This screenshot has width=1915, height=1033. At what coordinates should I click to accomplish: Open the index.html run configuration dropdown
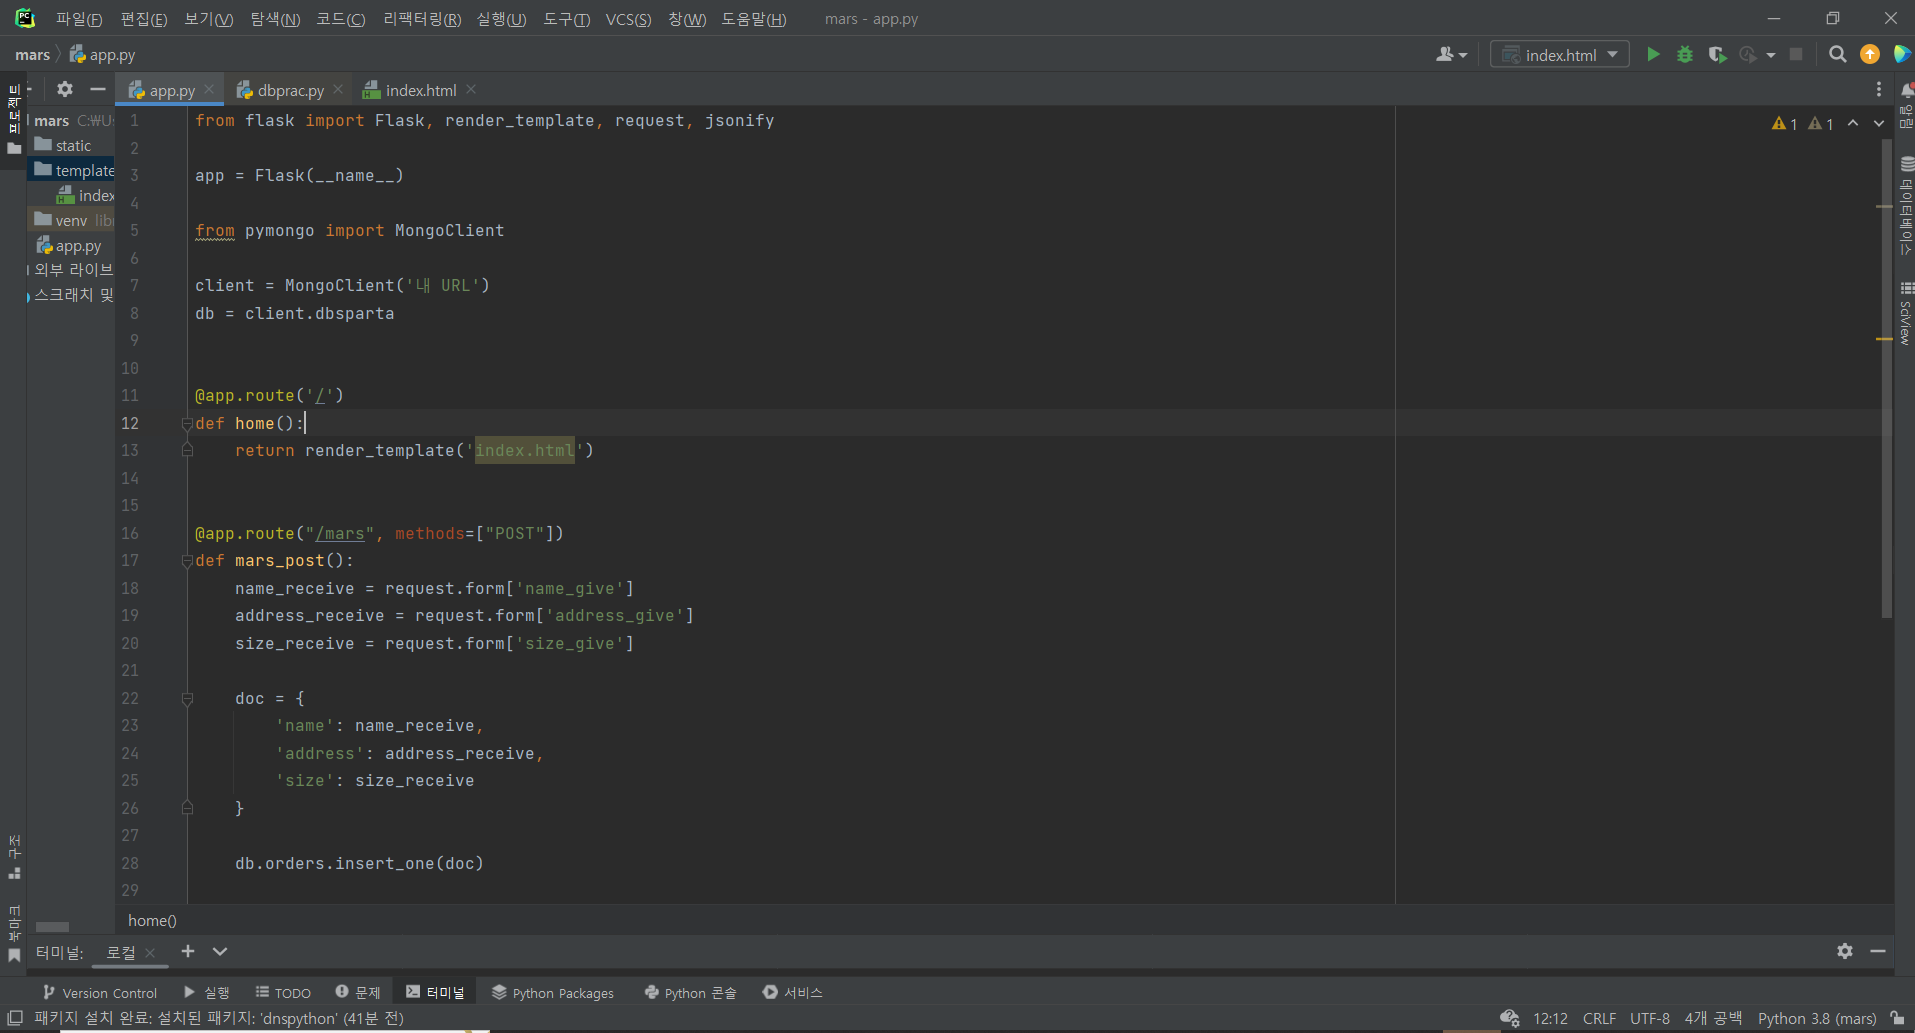(1559, 55)
